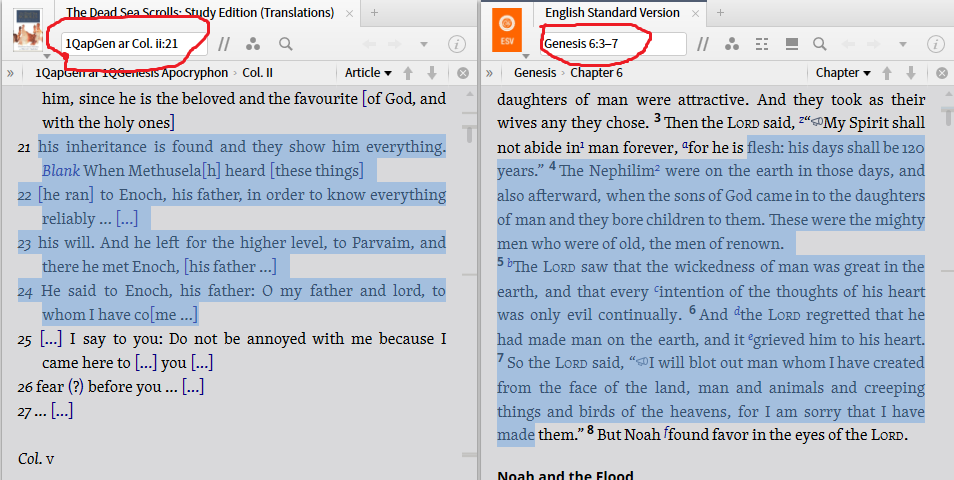Viewport: 954px width, 480px height.
Task: Click verse number 8 in Genesis
Action: (590, 432)
